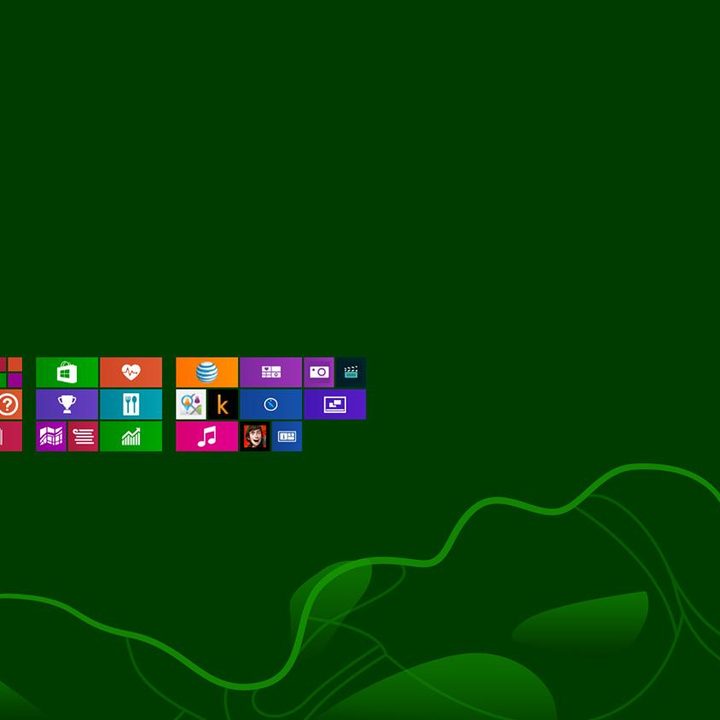Open the Health & Fitness heart tile
This screenshot has width=720, height=720.
[131, 372]
